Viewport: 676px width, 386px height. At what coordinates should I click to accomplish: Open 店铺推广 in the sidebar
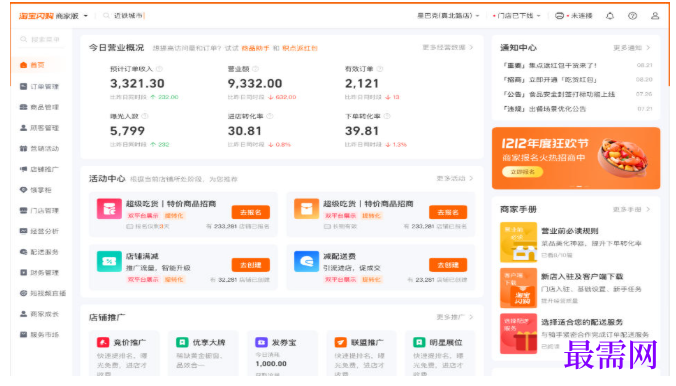[39, 169]
